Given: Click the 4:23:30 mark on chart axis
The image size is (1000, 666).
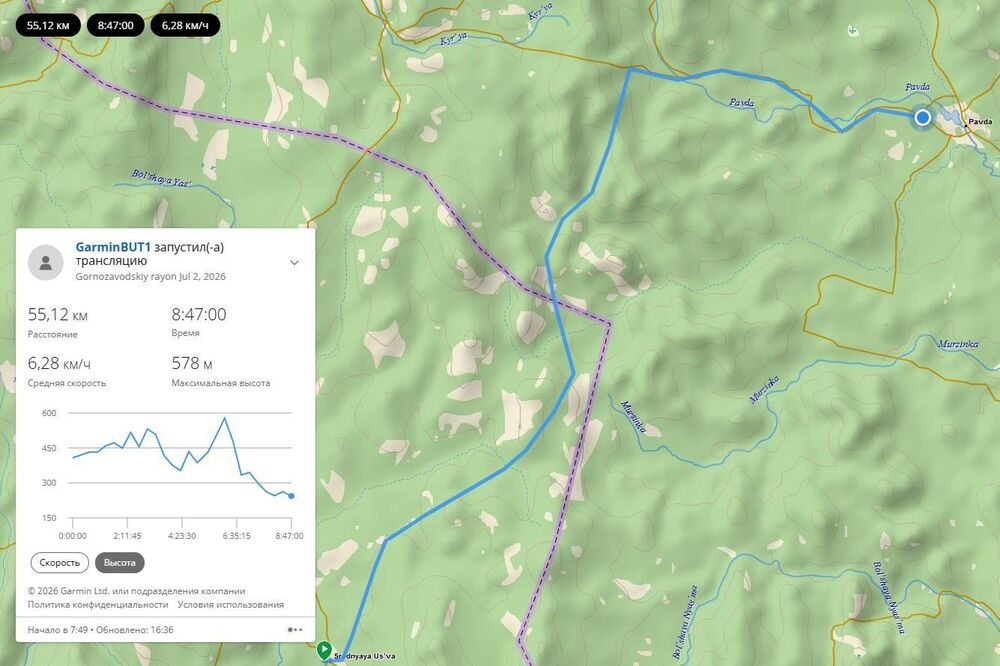Looking at the screenshot, I should [182, 536].
